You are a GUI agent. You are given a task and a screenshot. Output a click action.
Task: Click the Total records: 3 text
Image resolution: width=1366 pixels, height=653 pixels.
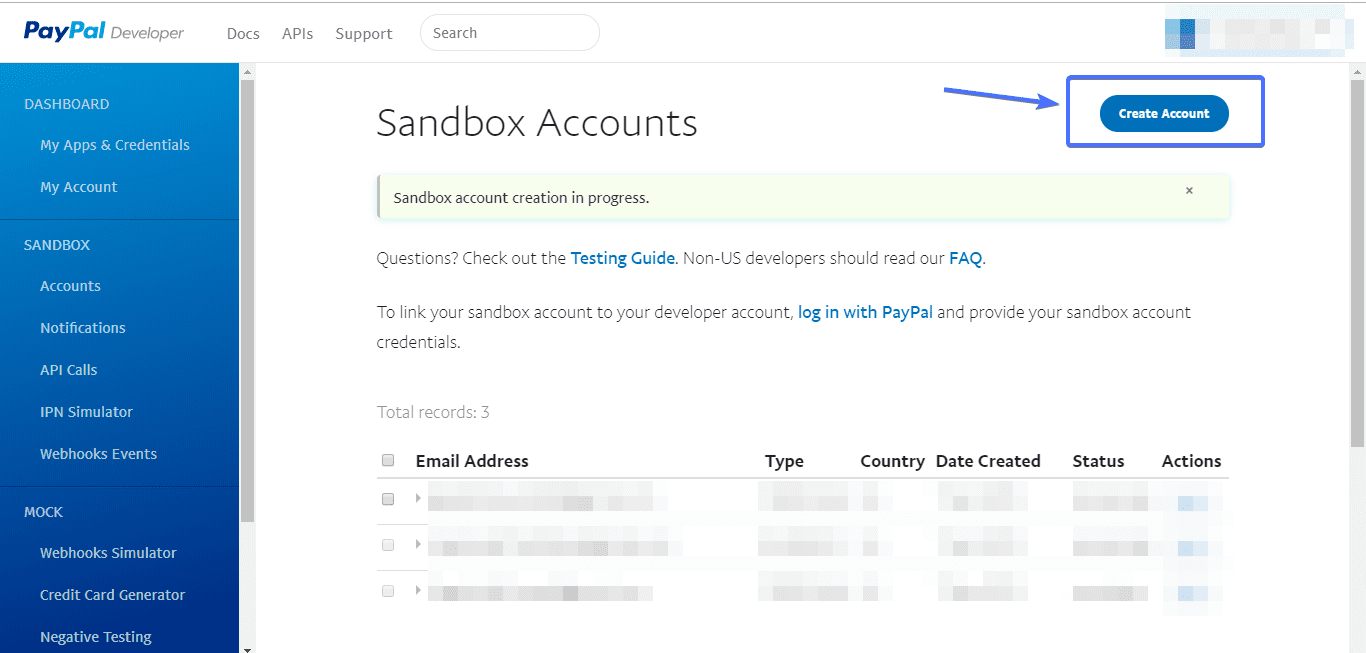[433, 412]
